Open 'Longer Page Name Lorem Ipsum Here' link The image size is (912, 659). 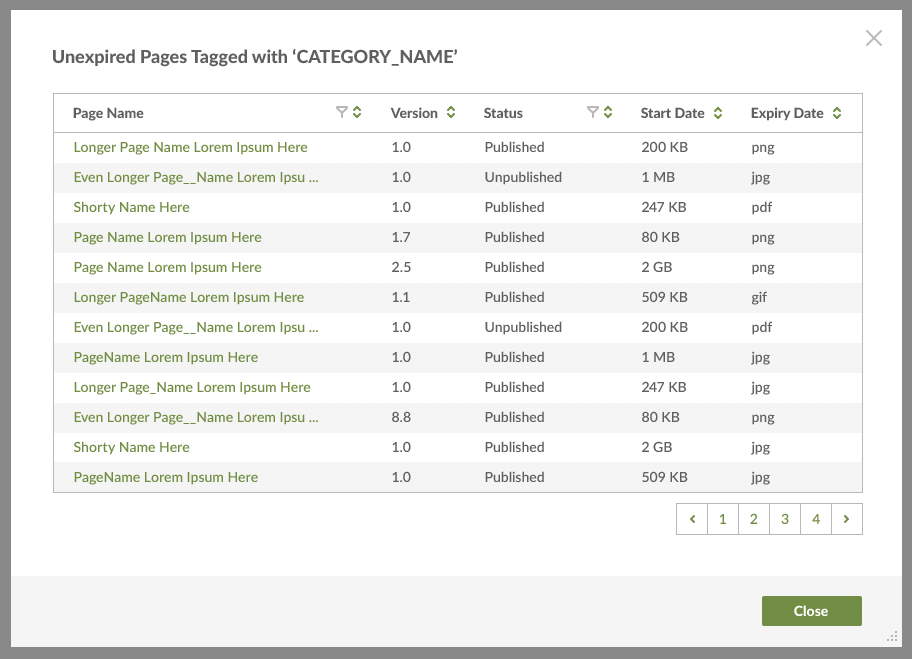pyautogui.click(x=190, y=147)
